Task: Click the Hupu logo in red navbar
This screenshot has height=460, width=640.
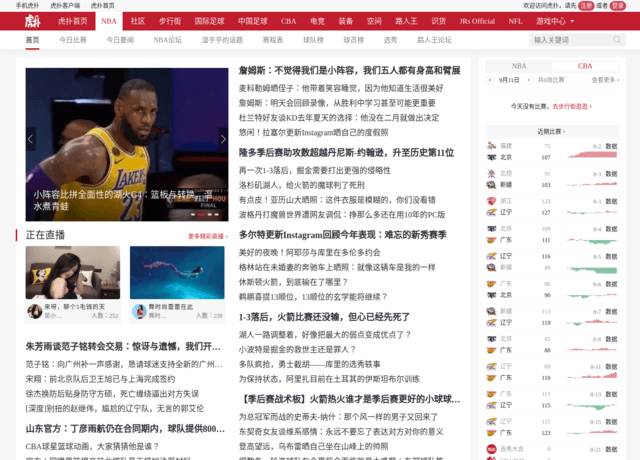Action: pyautogui.click(x=32, y=21)
